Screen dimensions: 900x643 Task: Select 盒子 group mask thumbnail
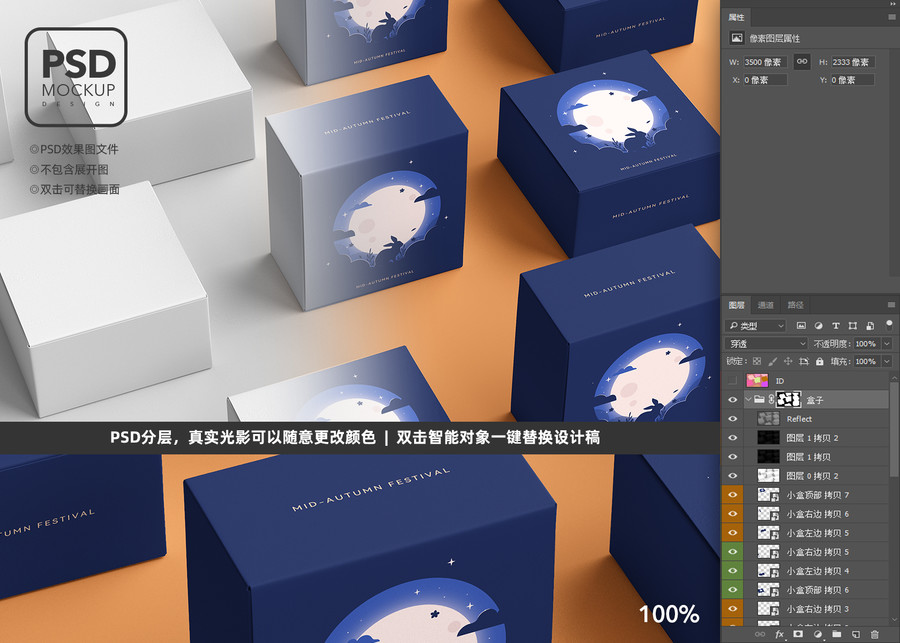coord(788,400)
